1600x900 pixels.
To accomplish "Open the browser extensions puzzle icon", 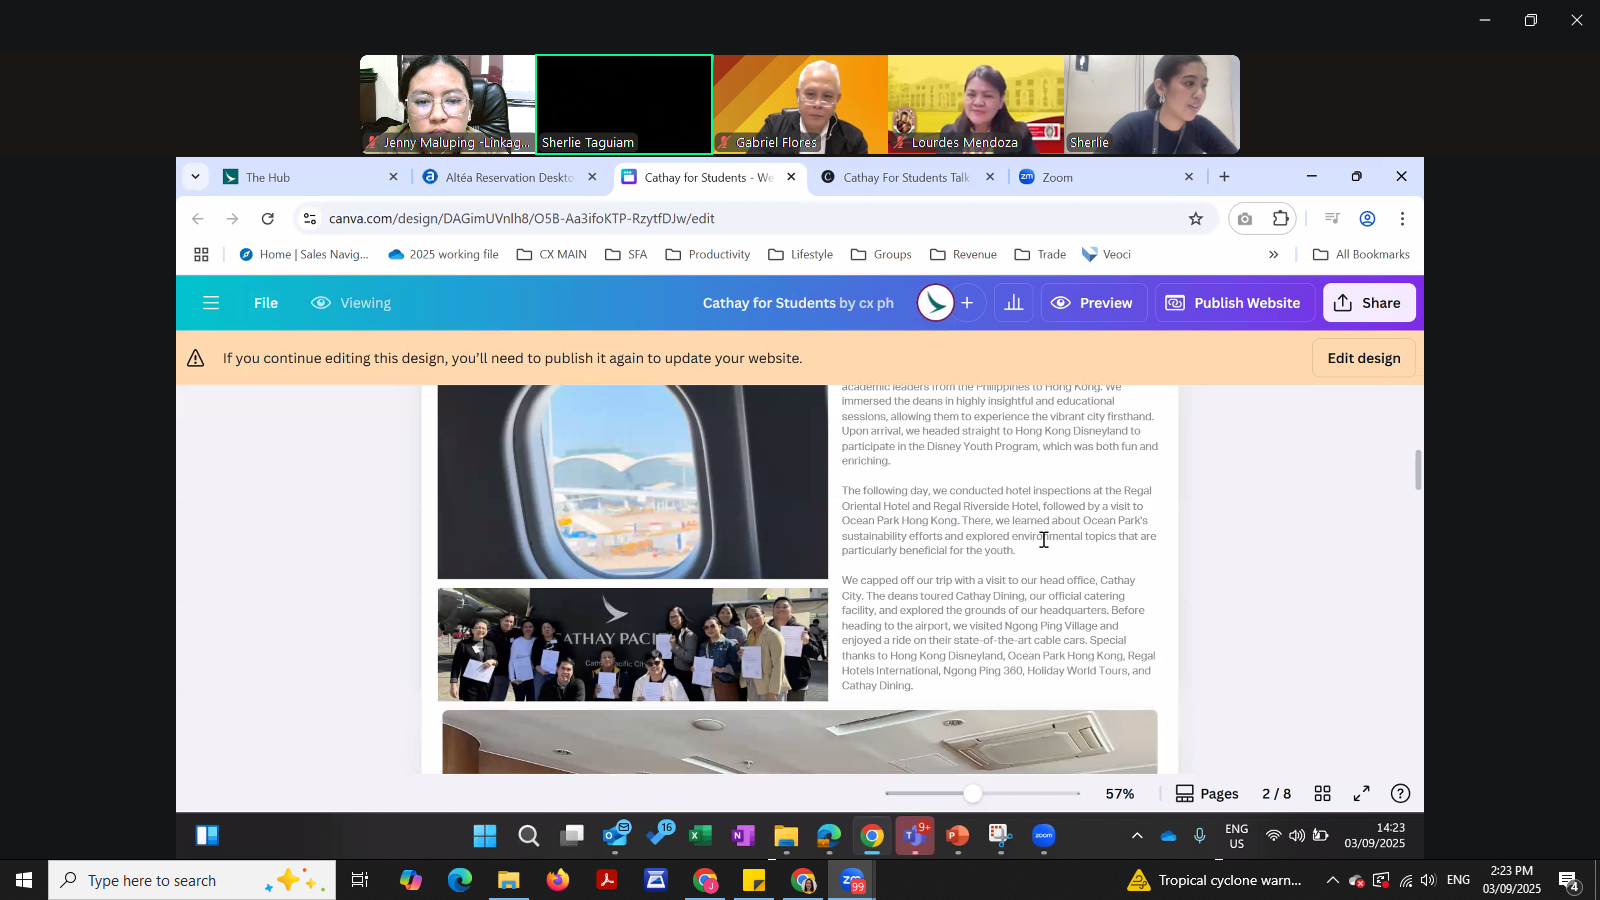I will [1281, 219].
